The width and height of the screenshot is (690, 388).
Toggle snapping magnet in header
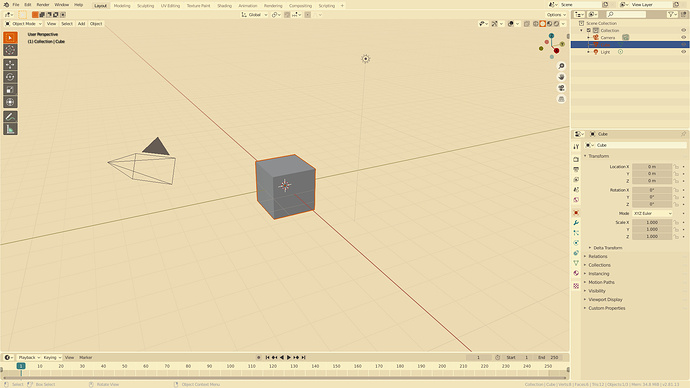click(x=287, y=15)
